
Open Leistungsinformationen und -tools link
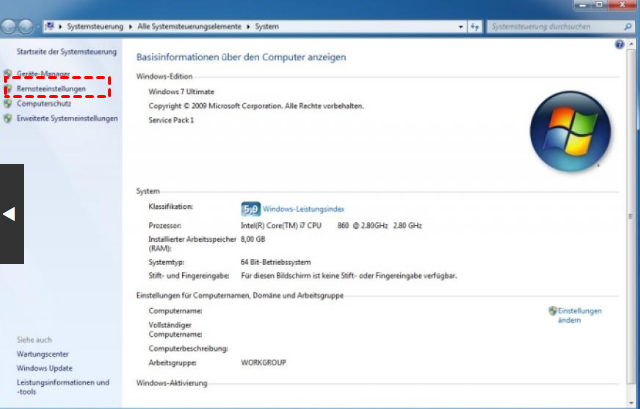click(x=63, y=387)
